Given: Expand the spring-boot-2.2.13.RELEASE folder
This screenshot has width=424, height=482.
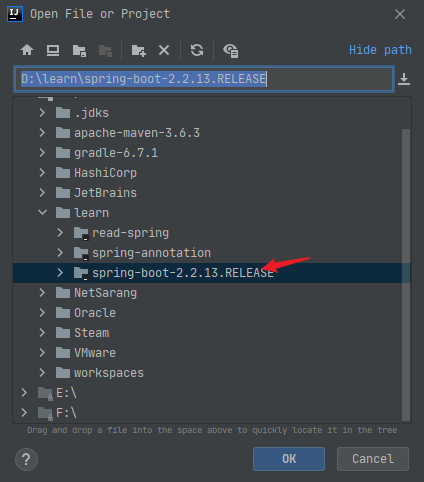Looking at the screenshot, I should [60, 273].
